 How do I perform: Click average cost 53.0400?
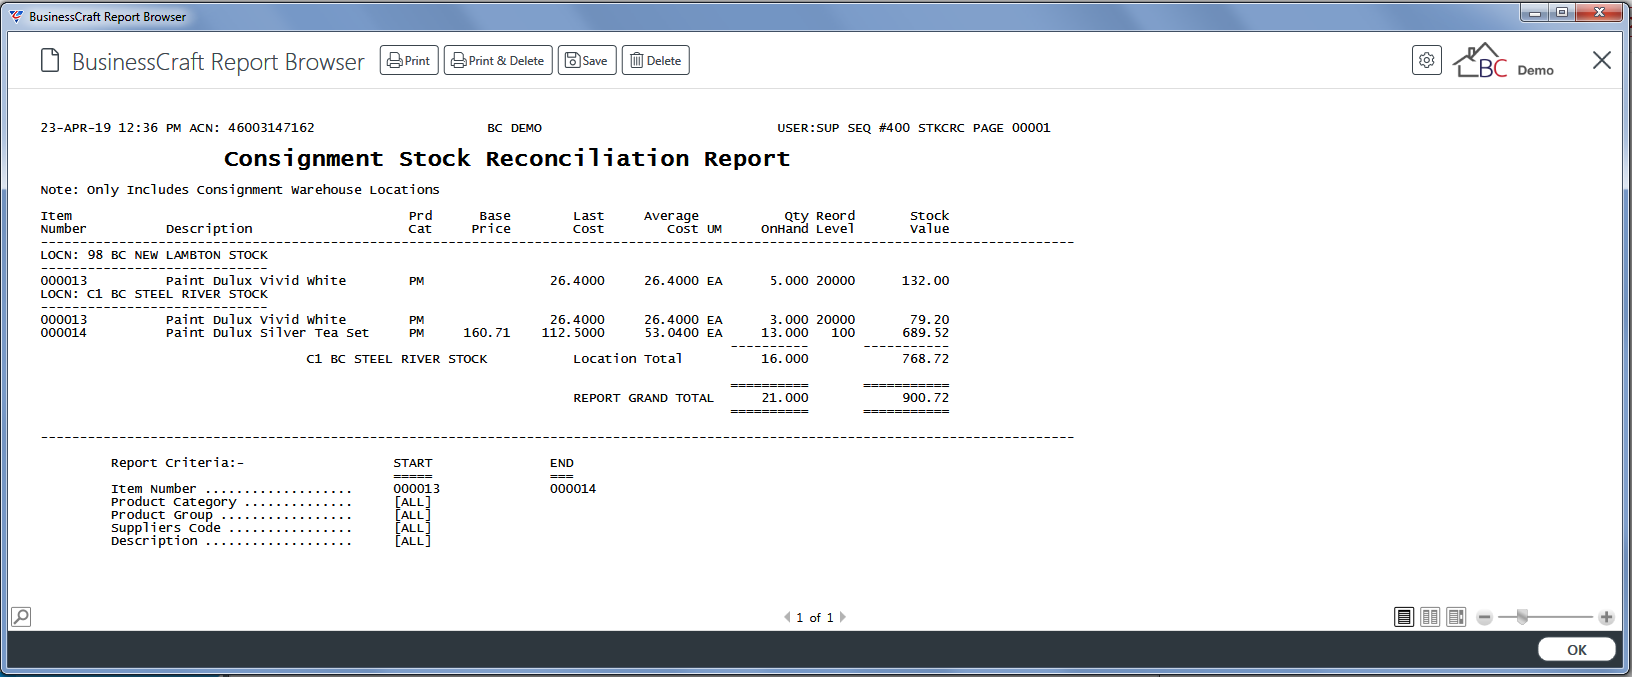coord(671,333)
